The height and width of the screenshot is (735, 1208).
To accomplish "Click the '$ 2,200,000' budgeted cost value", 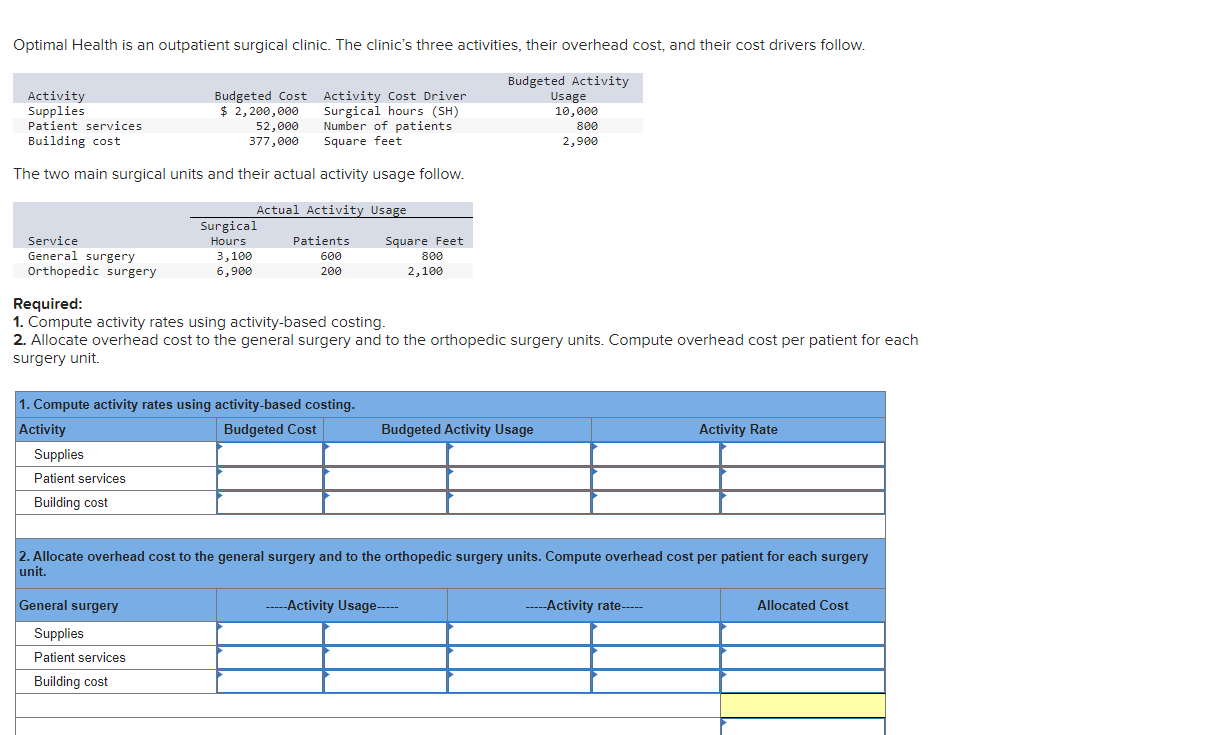I will (259, 111).
